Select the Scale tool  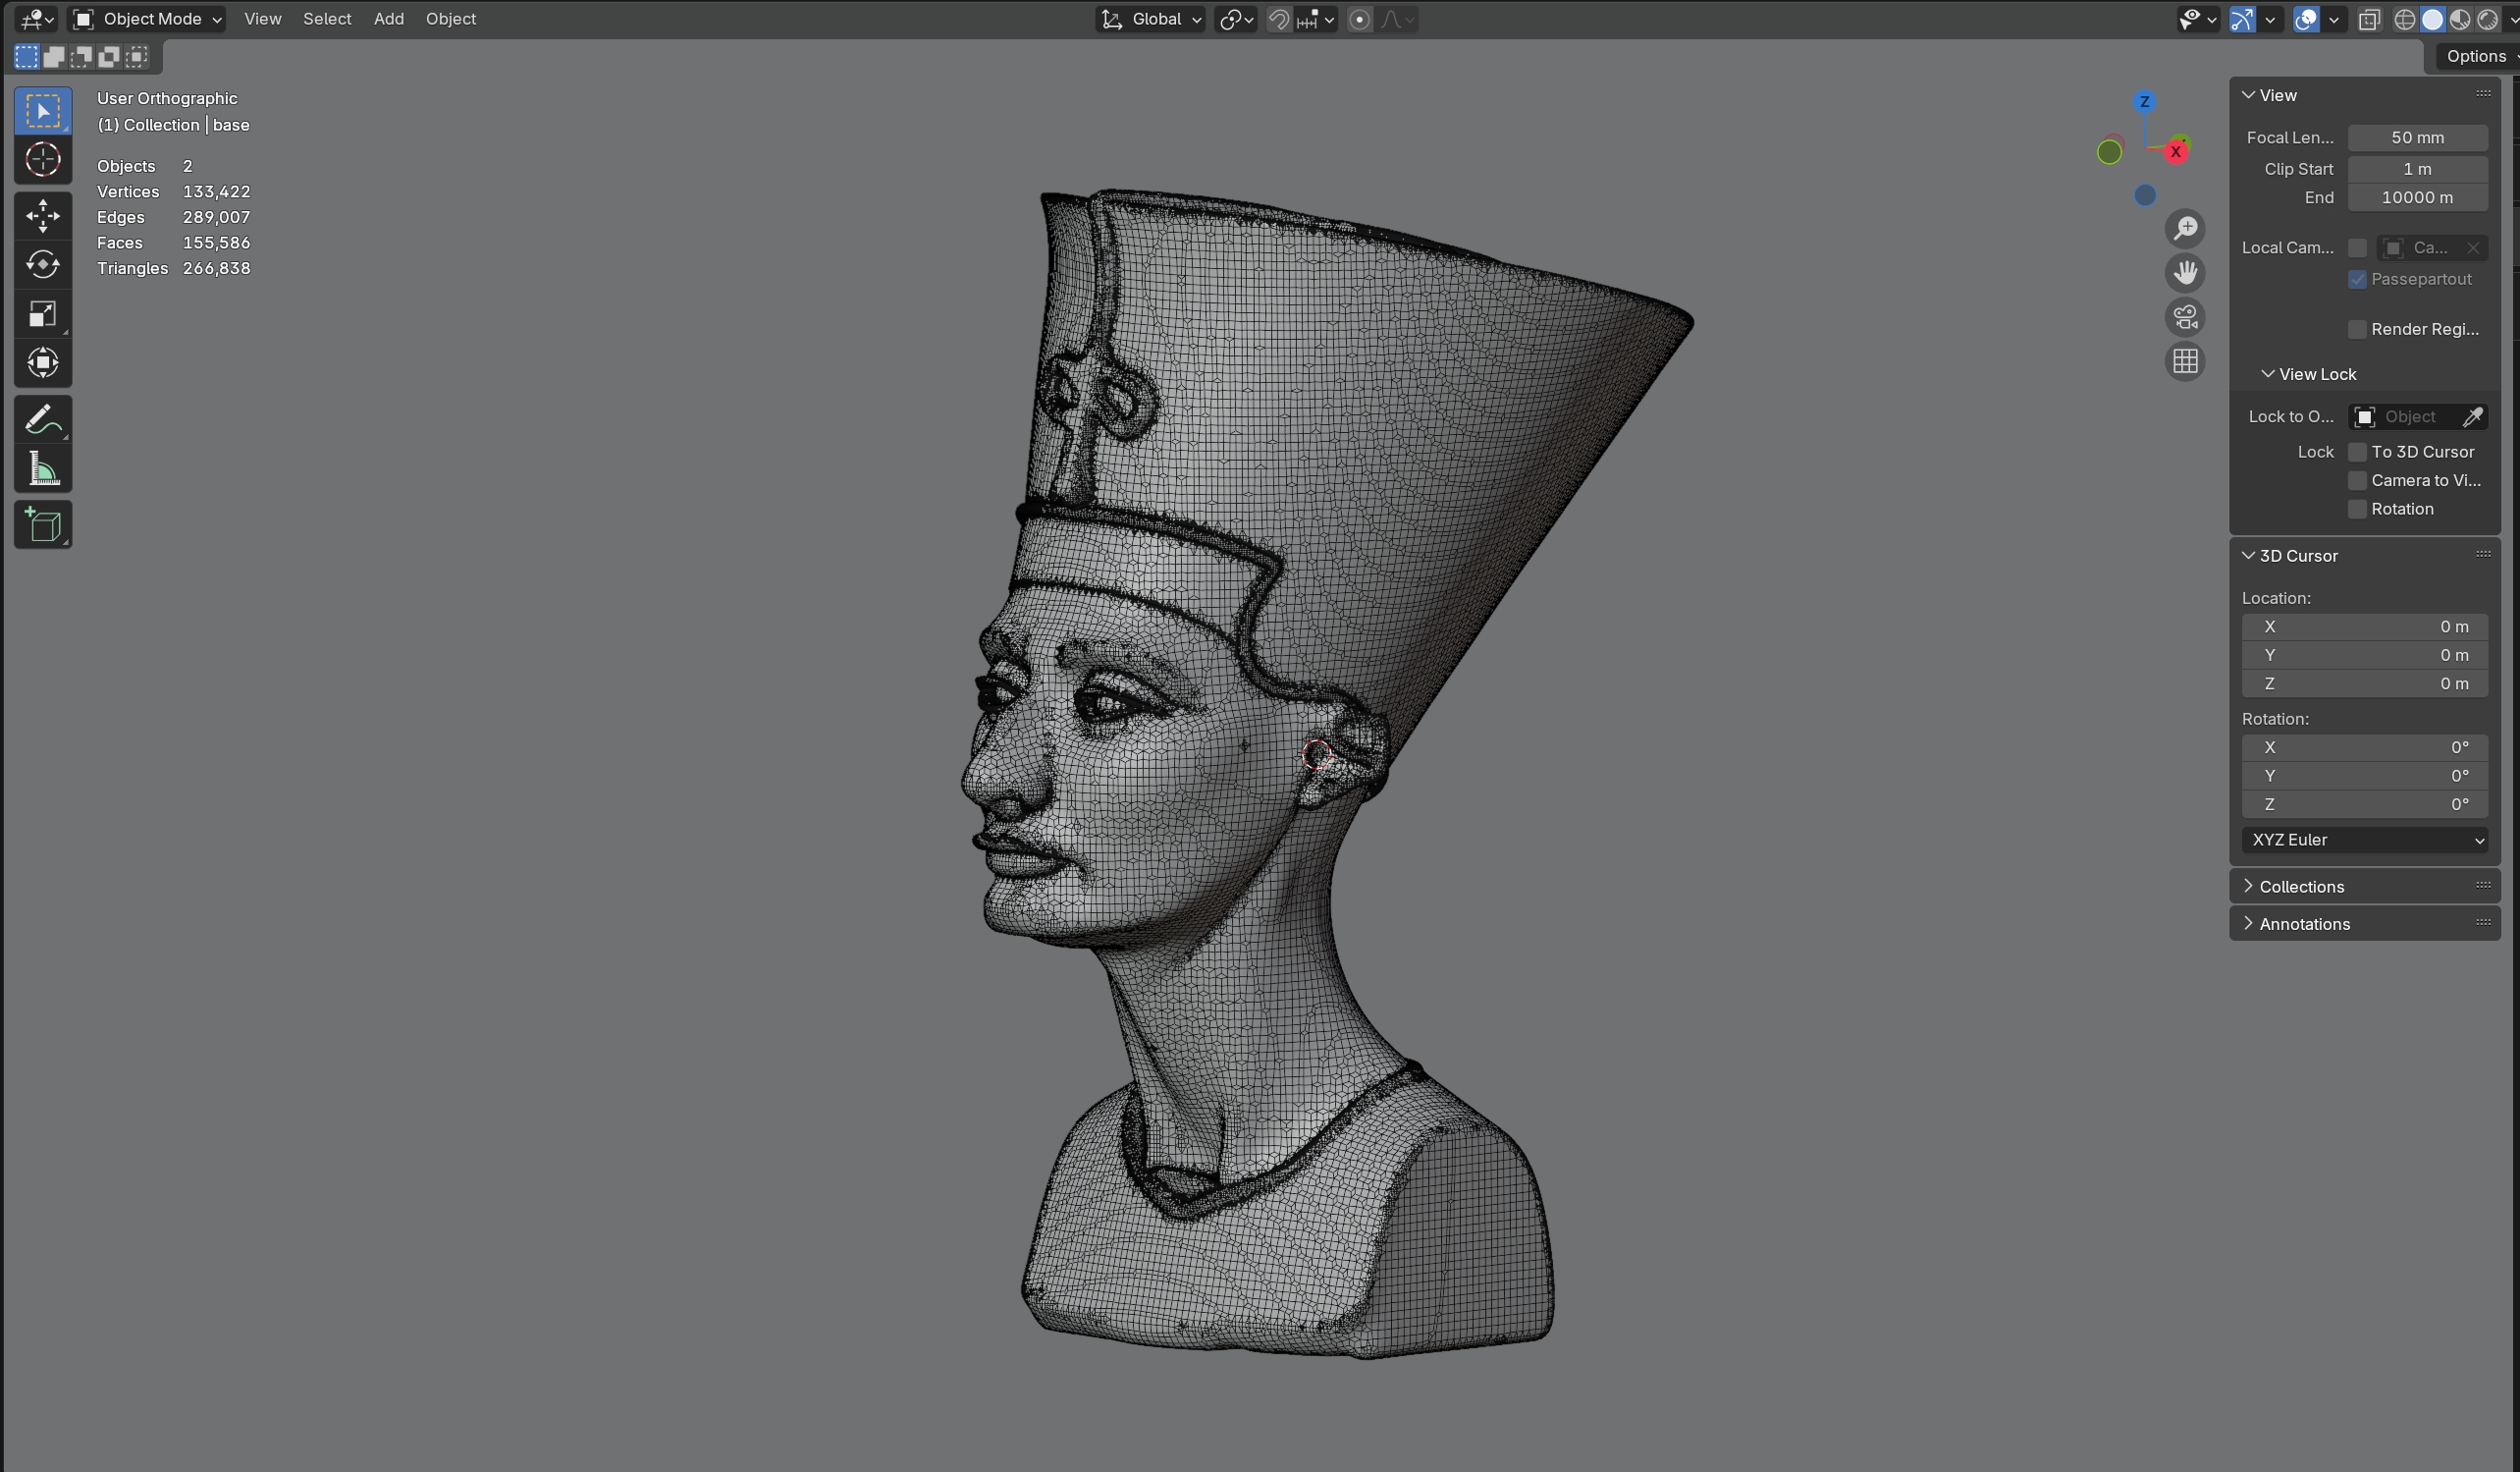click(42, 314)
